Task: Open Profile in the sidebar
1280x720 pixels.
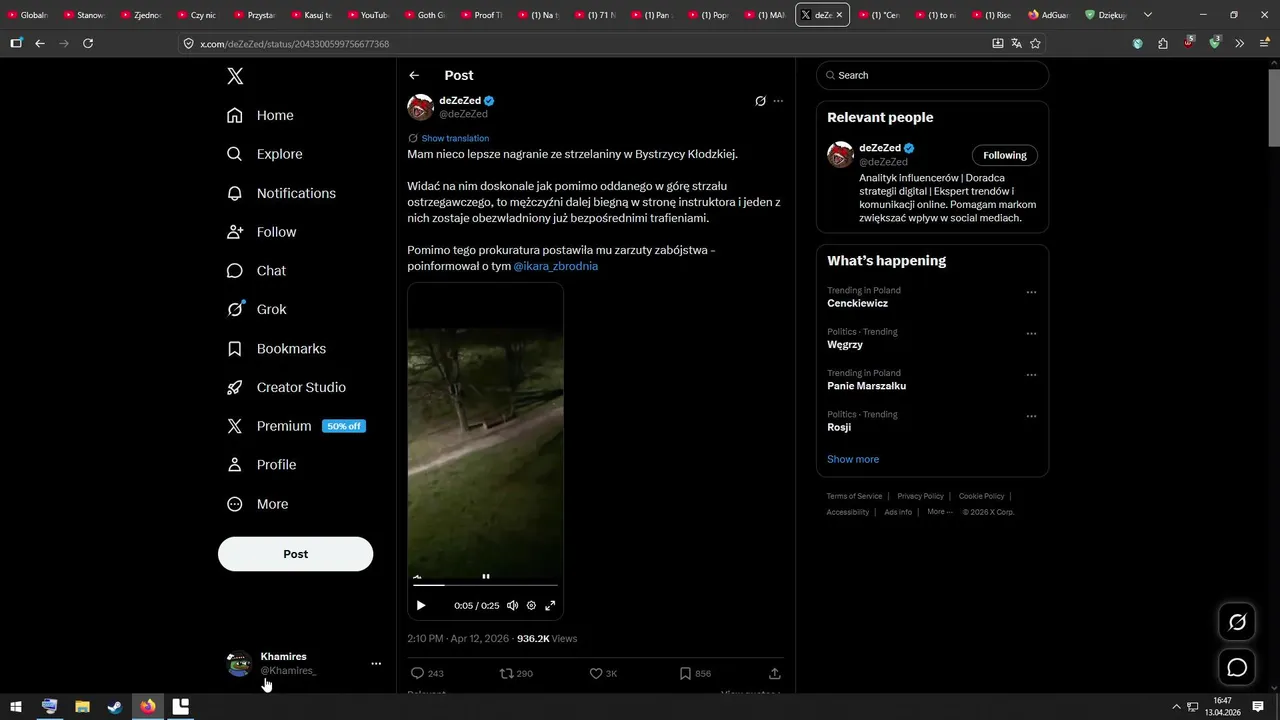Action: point(261,465)
